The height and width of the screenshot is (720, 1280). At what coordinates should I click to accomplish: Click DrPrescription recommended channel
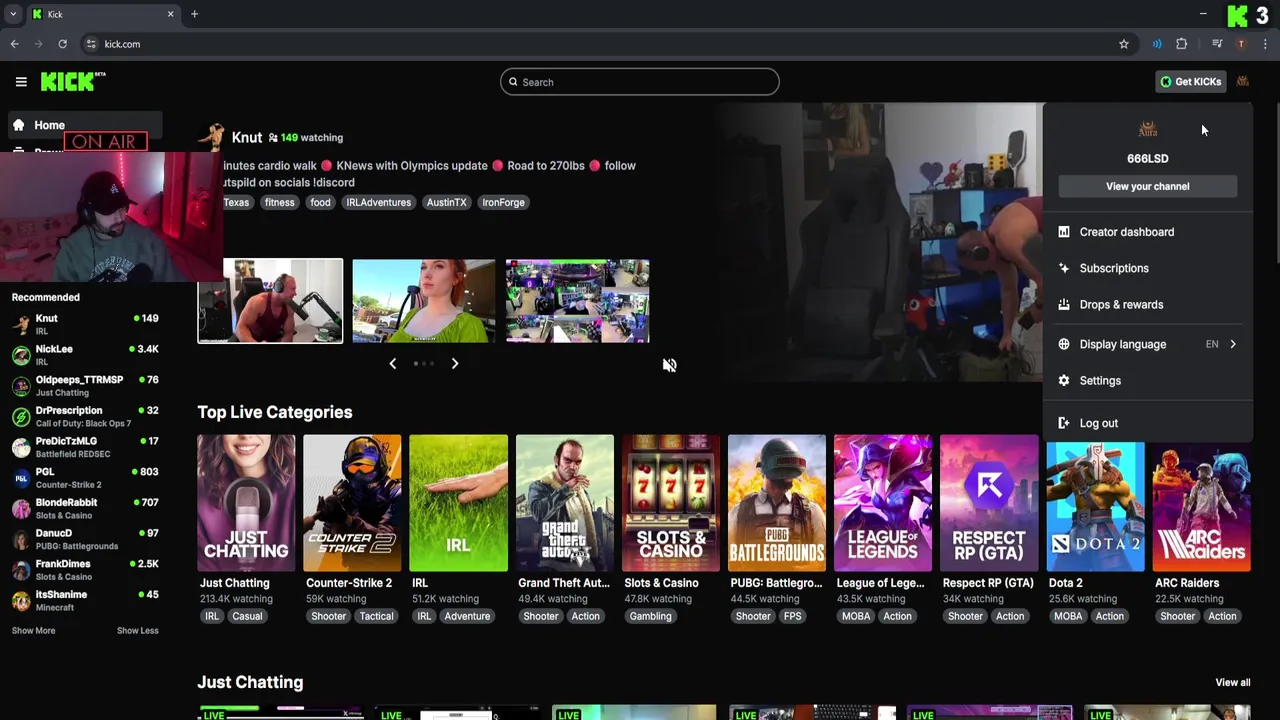click(x=85, y=416)
